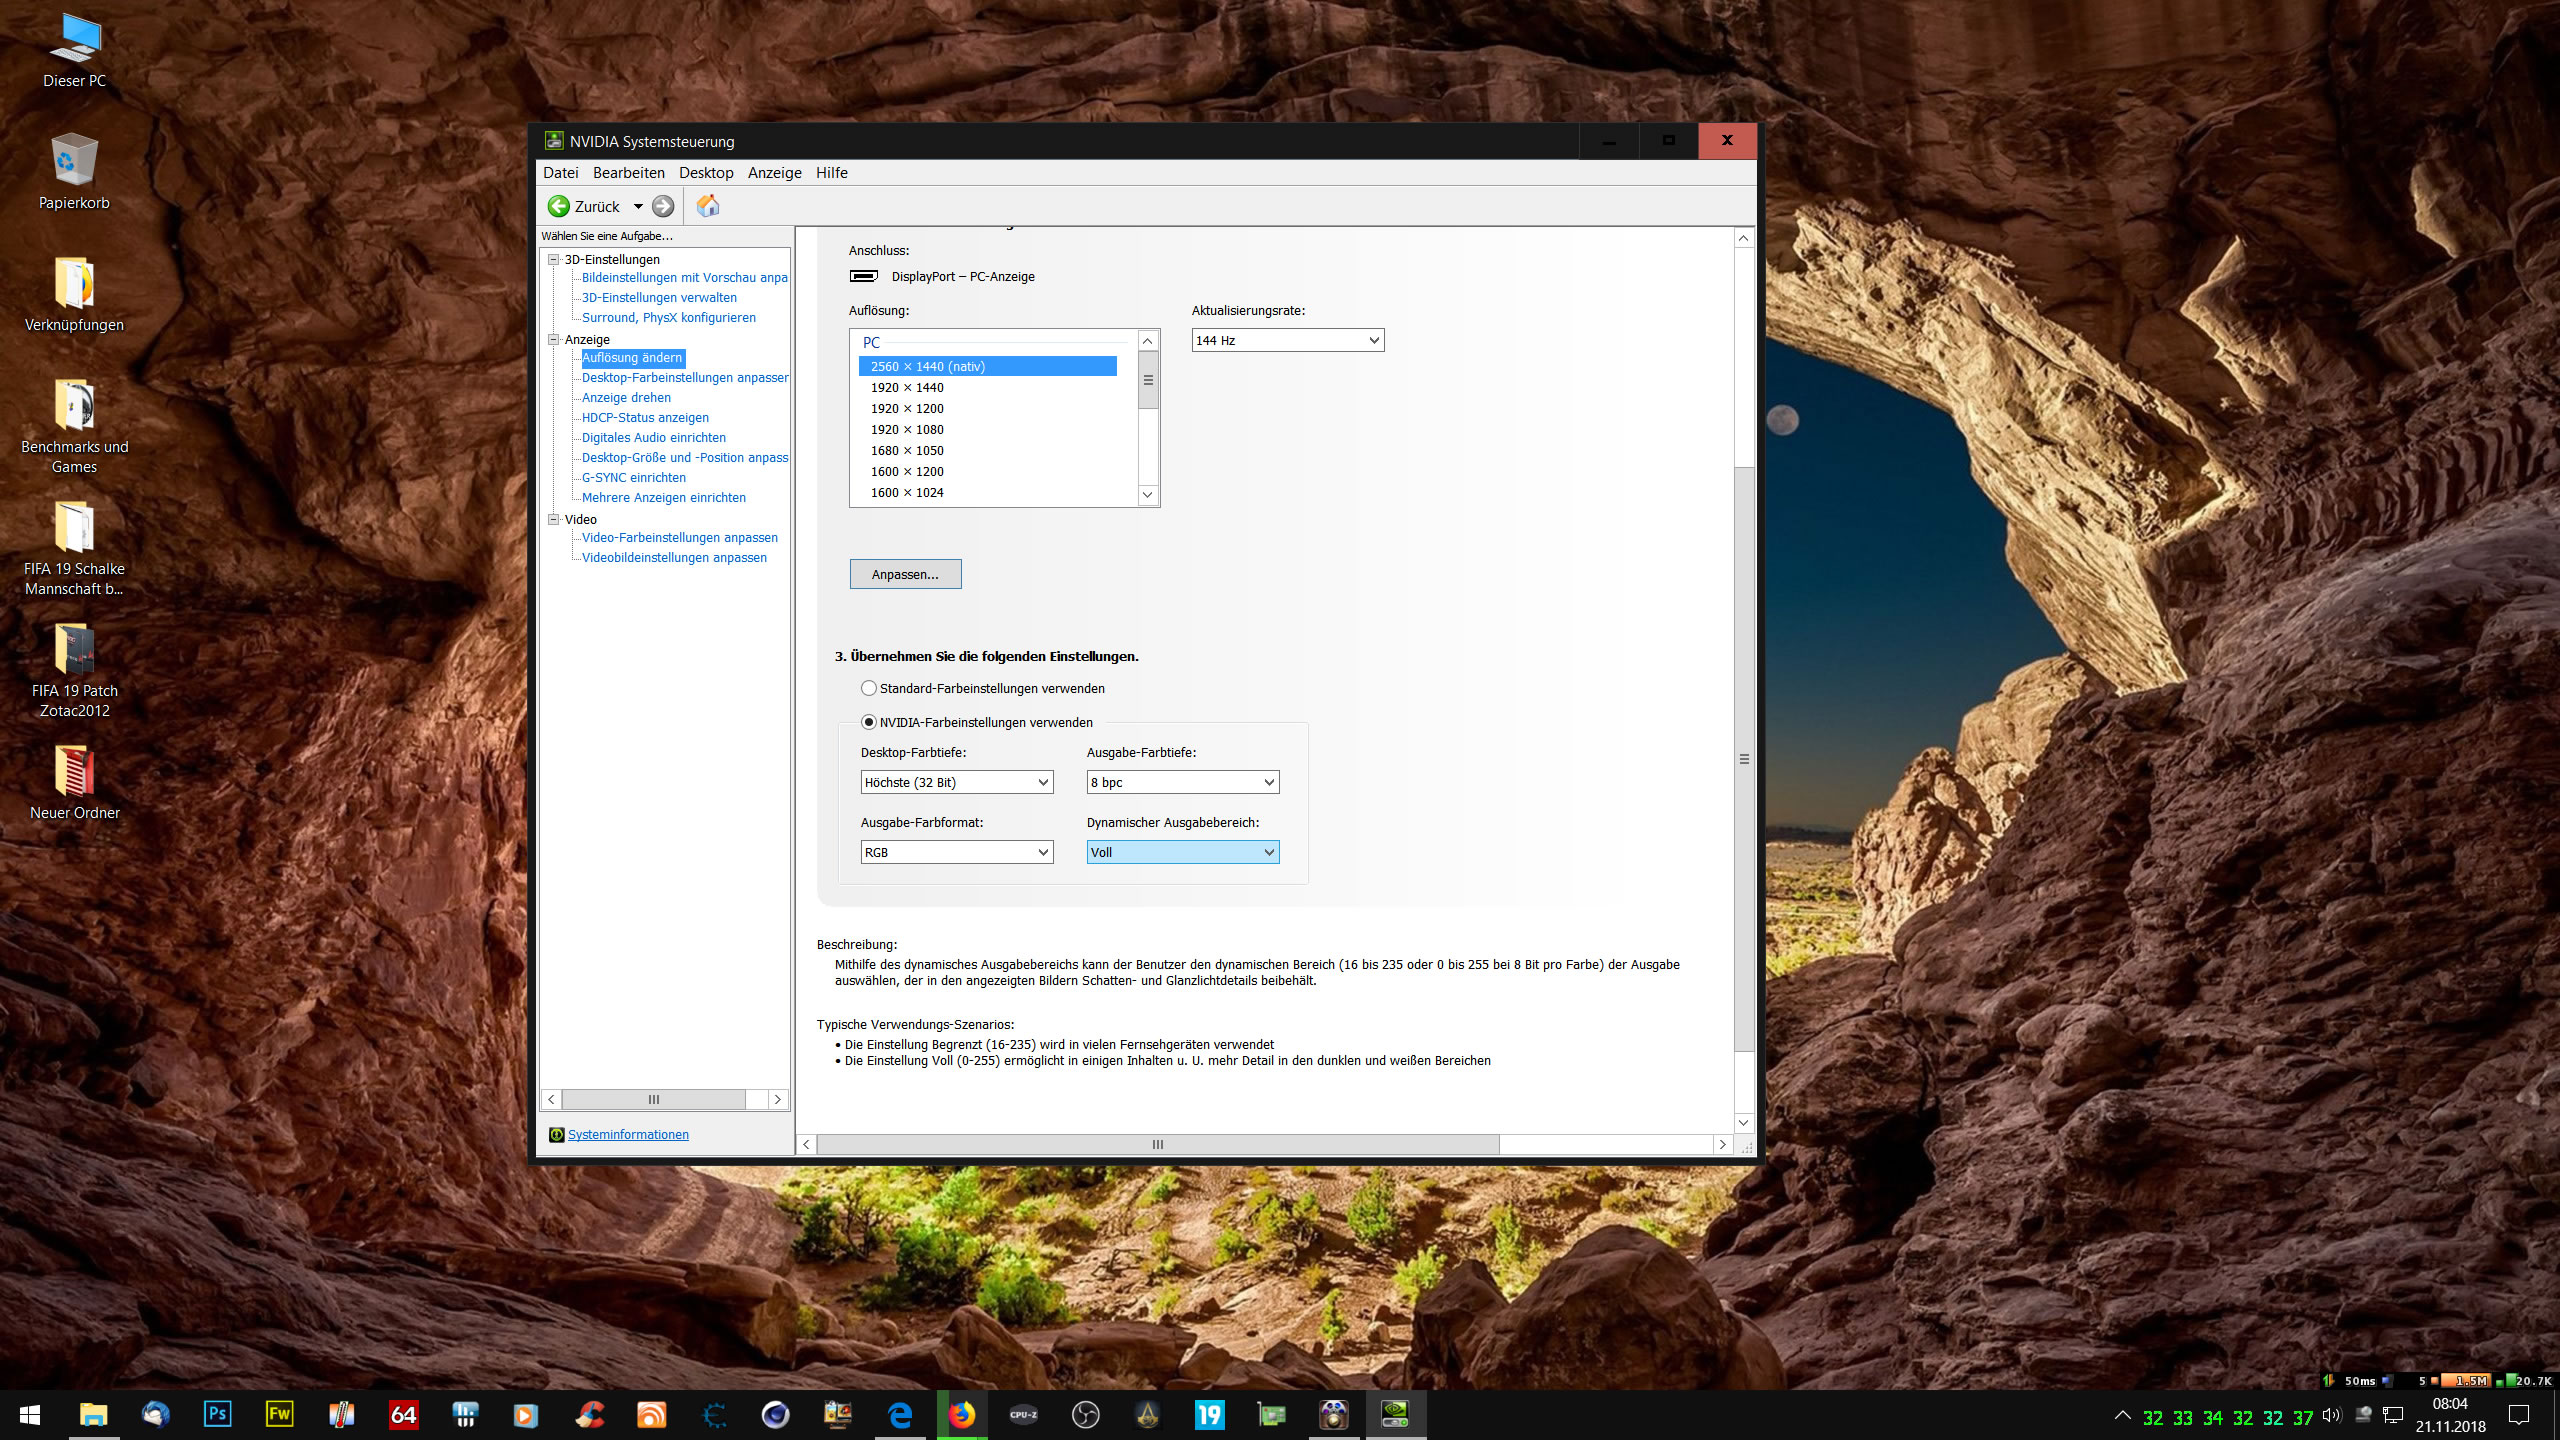The width and height of the screenshot is (2560, 1440).
Task: Select NVIDIA-Farbeinstellungen verwenden radio button
Action: (x=869, y=722)
